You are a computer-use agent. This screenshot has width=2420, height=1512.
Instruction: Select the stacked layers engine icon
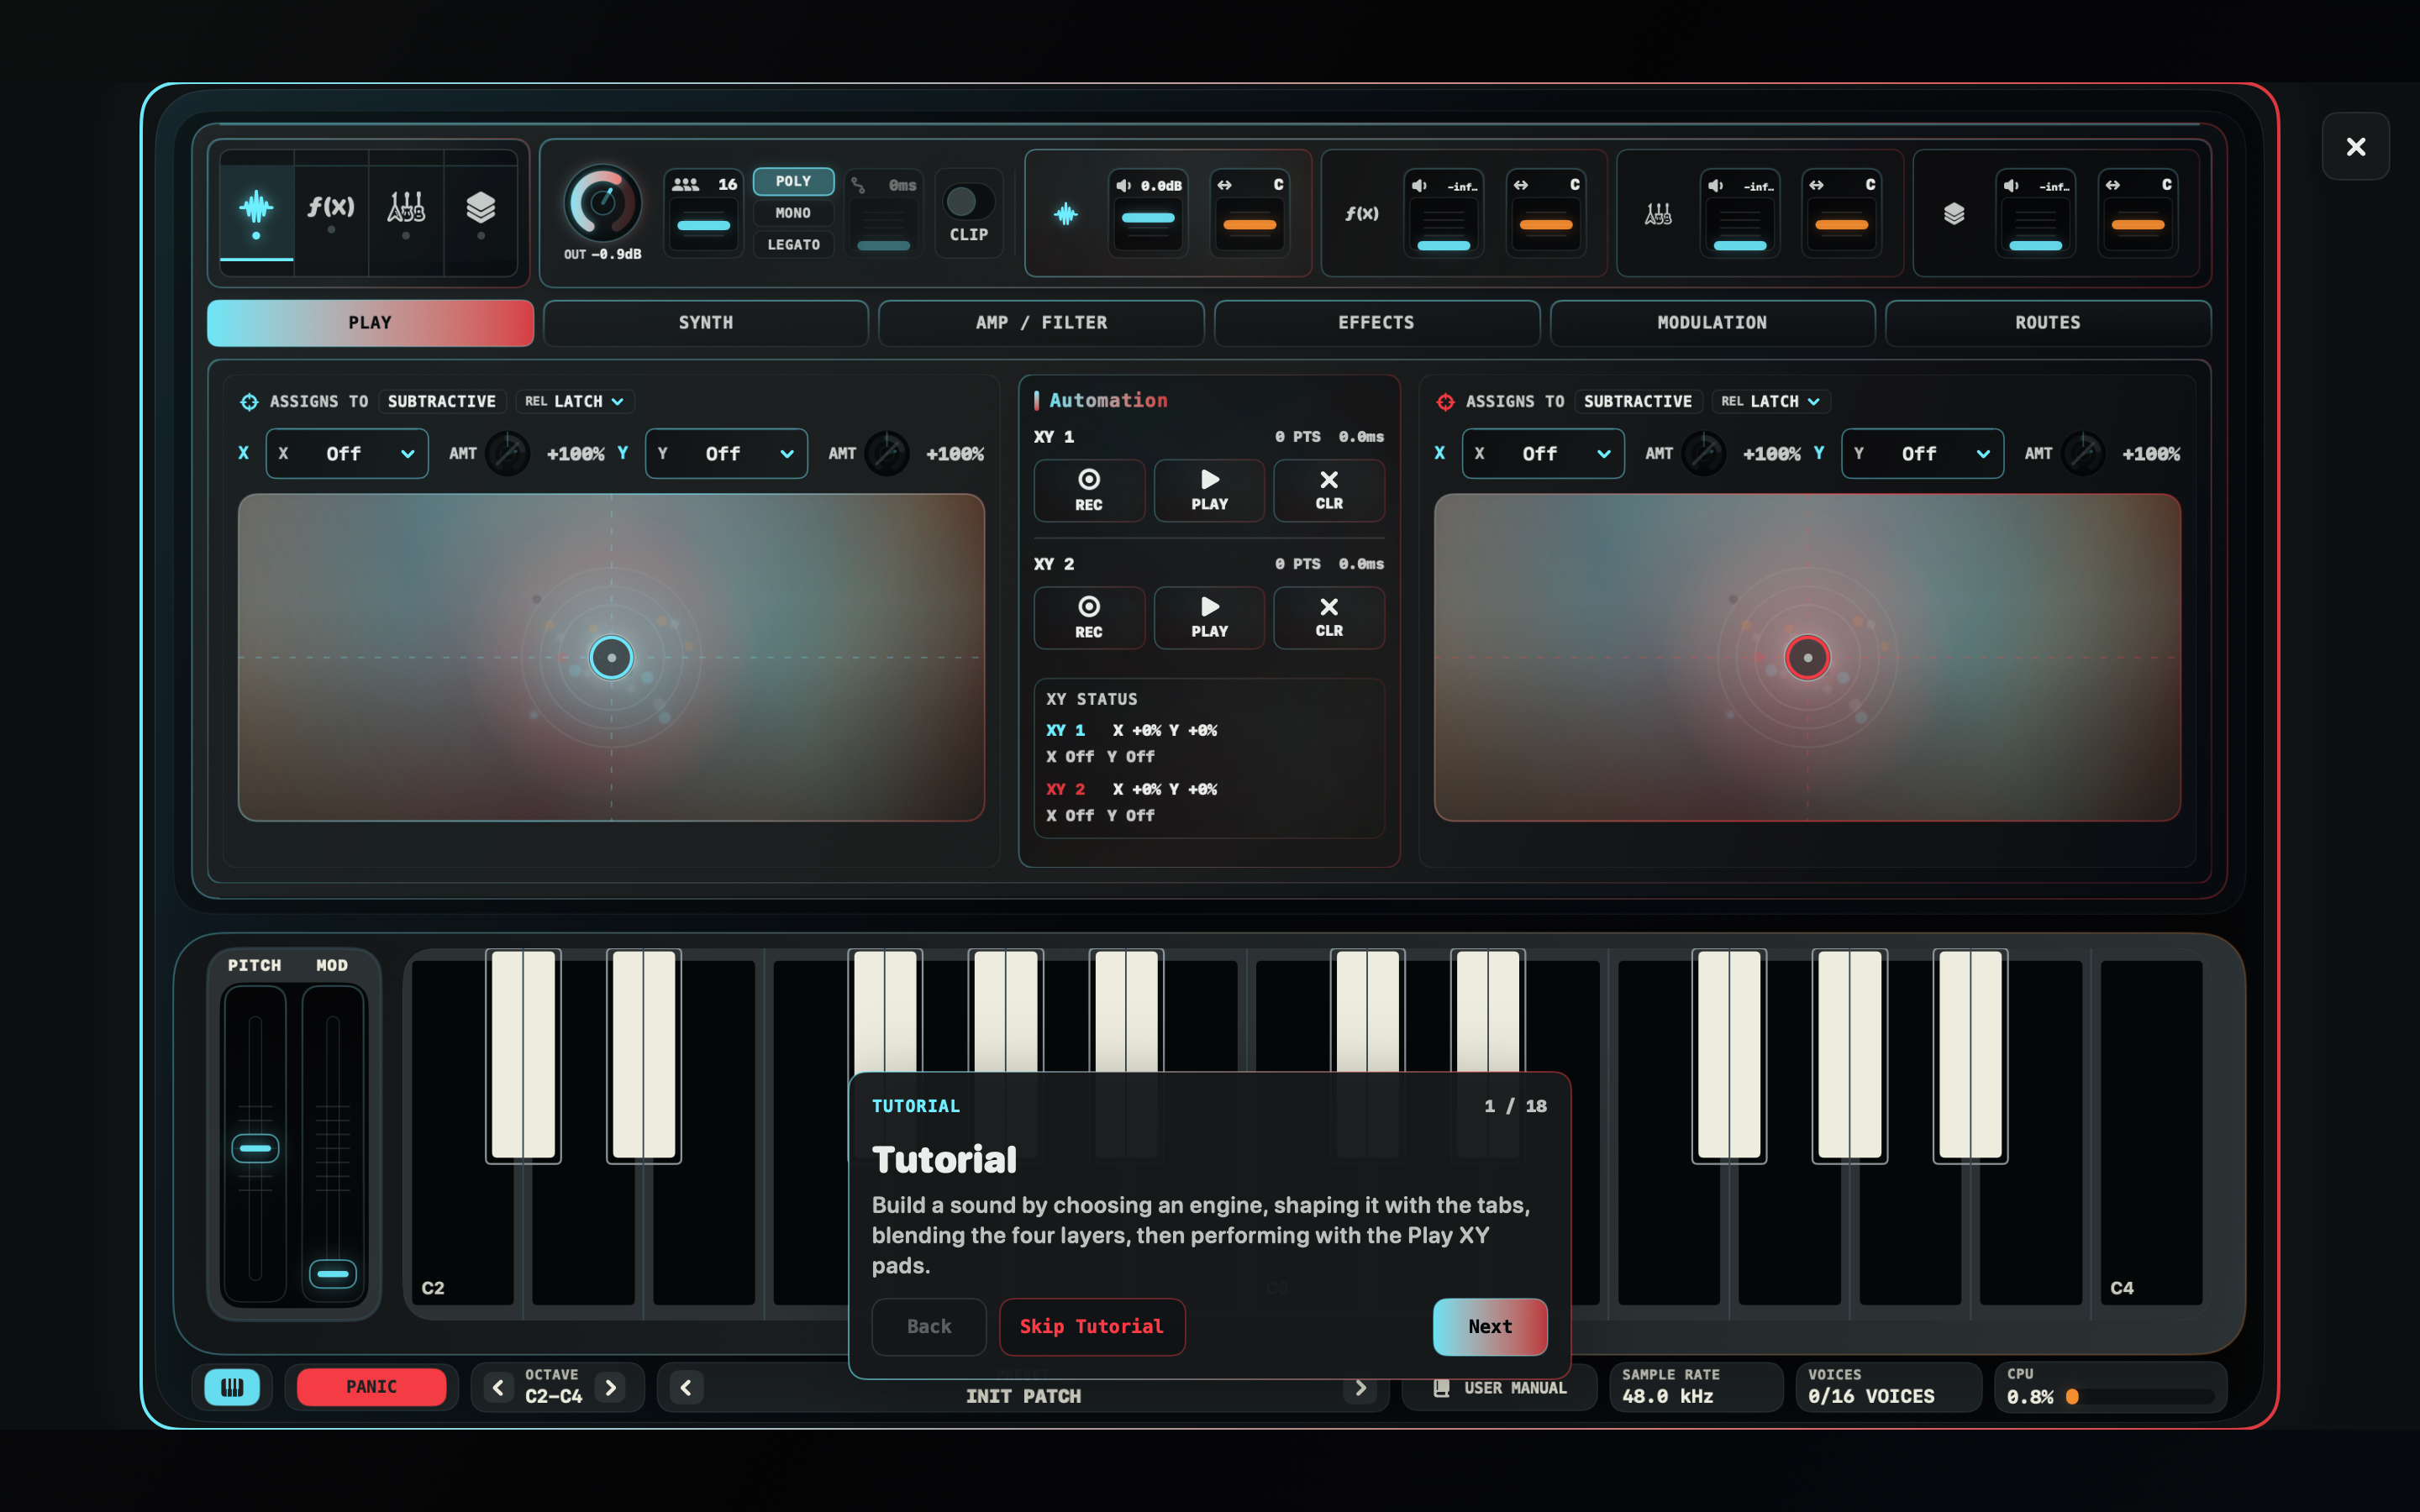pos(481,208)
